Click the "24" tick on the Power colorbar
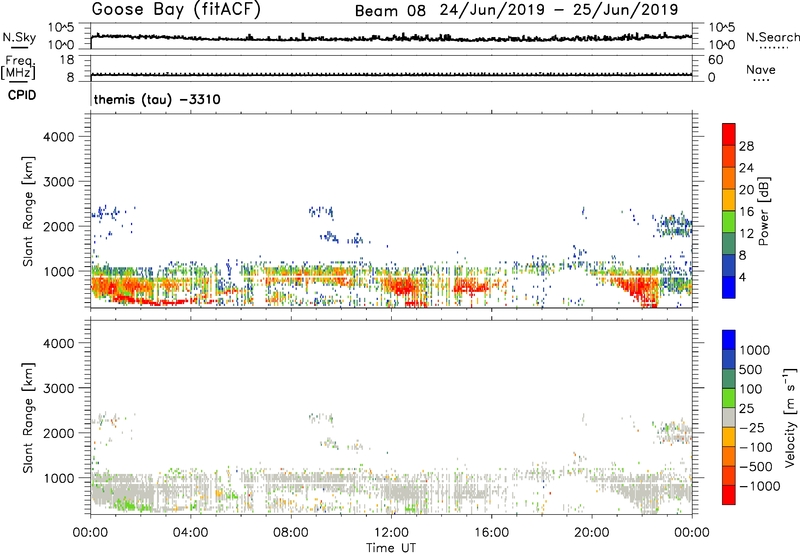 pos(746,168)
